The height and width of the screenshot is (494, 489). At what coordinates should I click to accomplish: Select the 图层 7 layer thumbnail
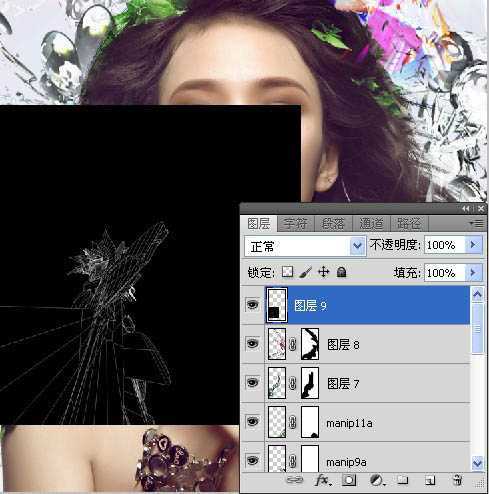pyautogui.click(x=277, y=383)
